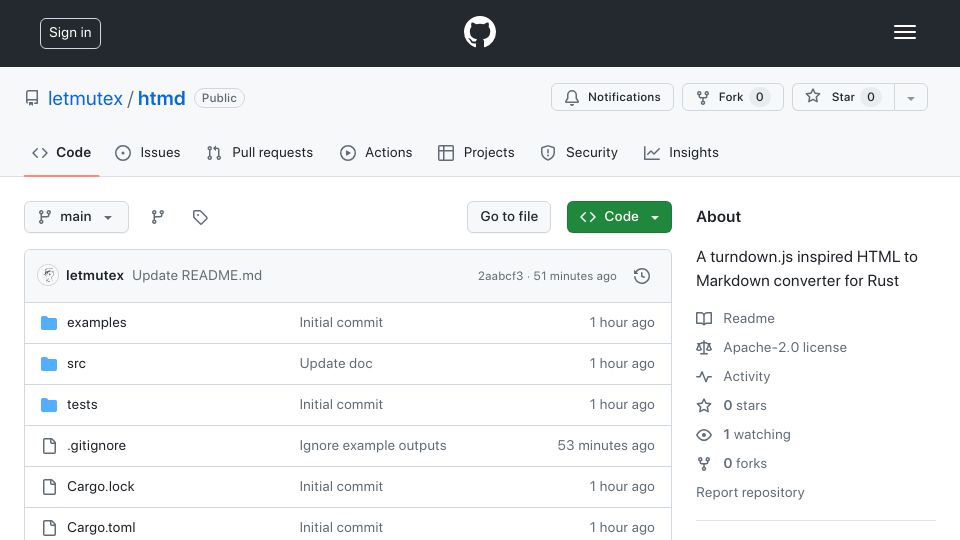Click the 53 minutes ago timestamp

pyautogui.click(x=606, y=446)
